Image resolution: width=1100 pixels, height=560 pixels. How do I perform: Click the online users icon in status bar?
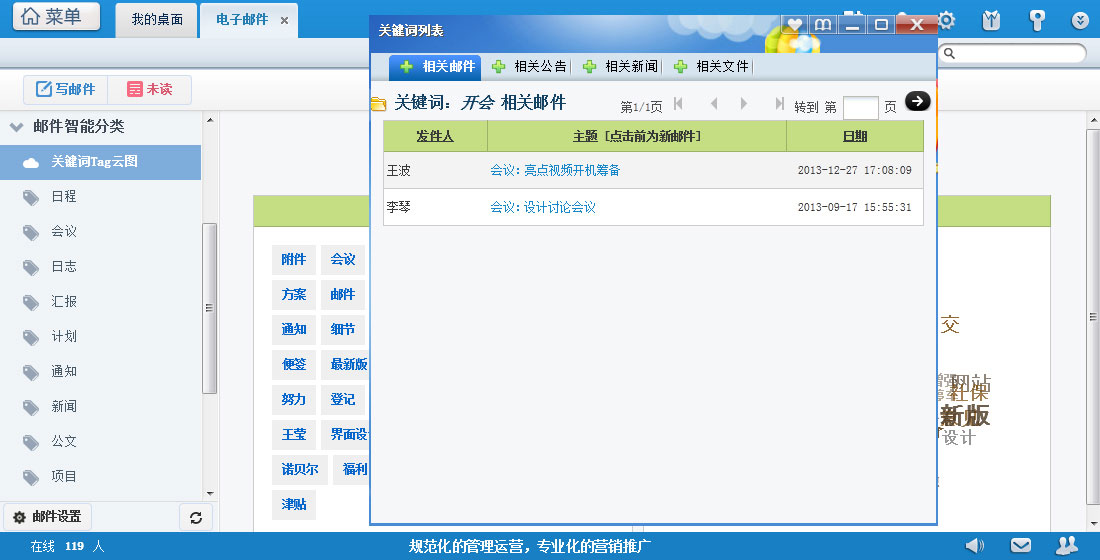(x=1067, y=545)
